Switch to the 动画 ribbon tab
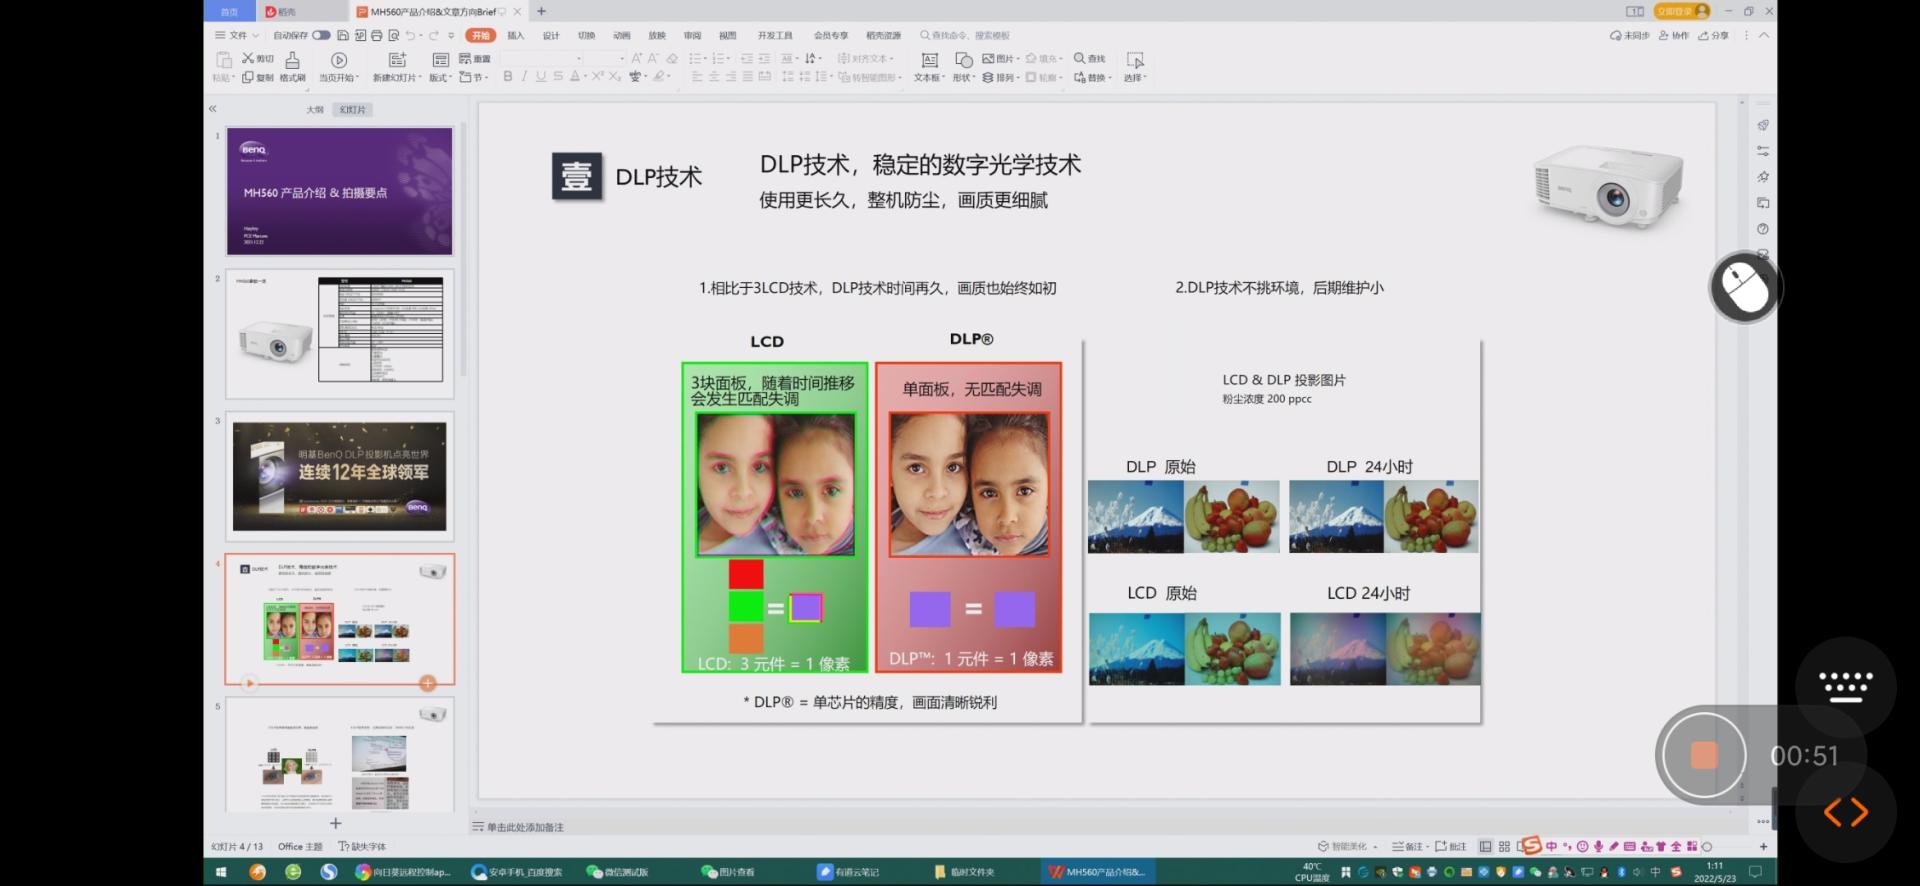This screenshot has width=1920, height=886. point(622,35)
